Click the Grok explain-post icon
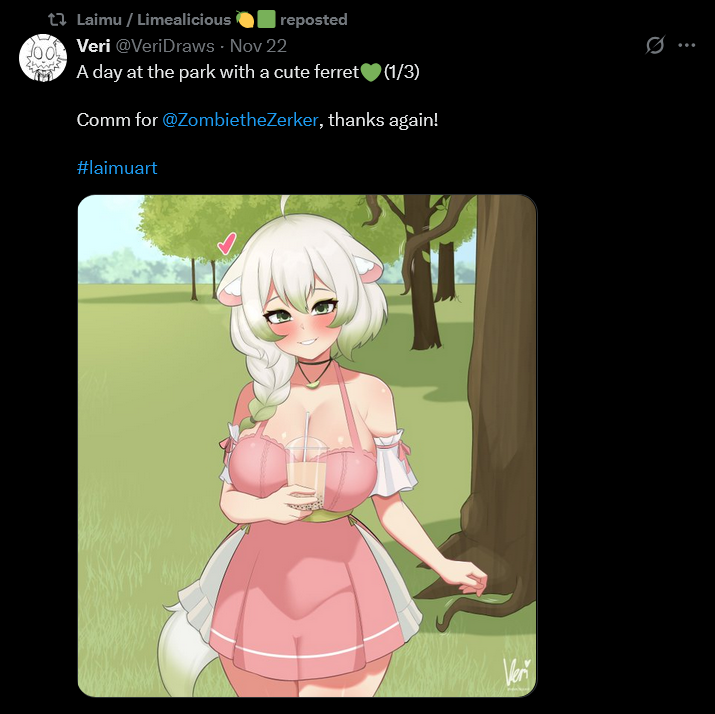The width and height of the screenshot is (715, 714). (655, 45)
